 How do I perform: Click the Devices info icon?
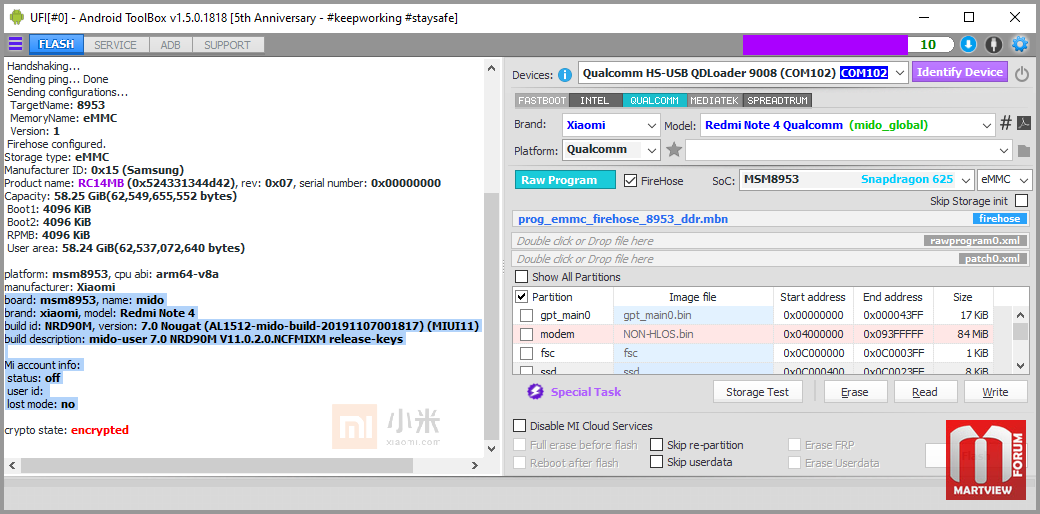564,74
